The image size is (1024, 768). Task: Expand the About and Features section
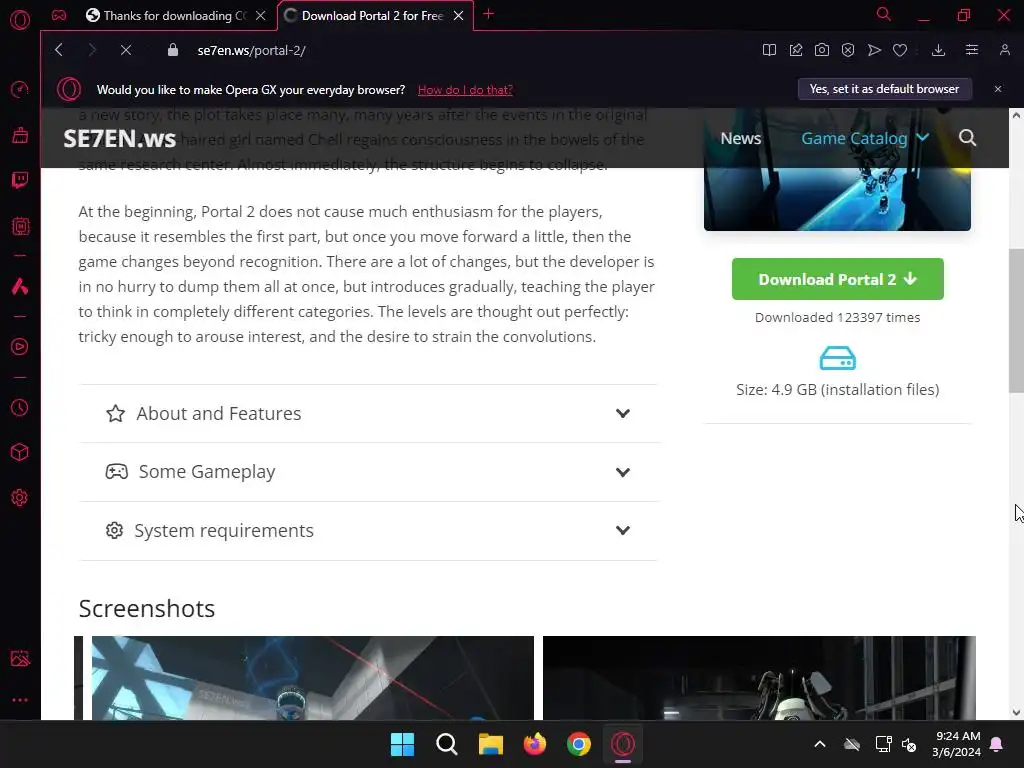(368, 413)
